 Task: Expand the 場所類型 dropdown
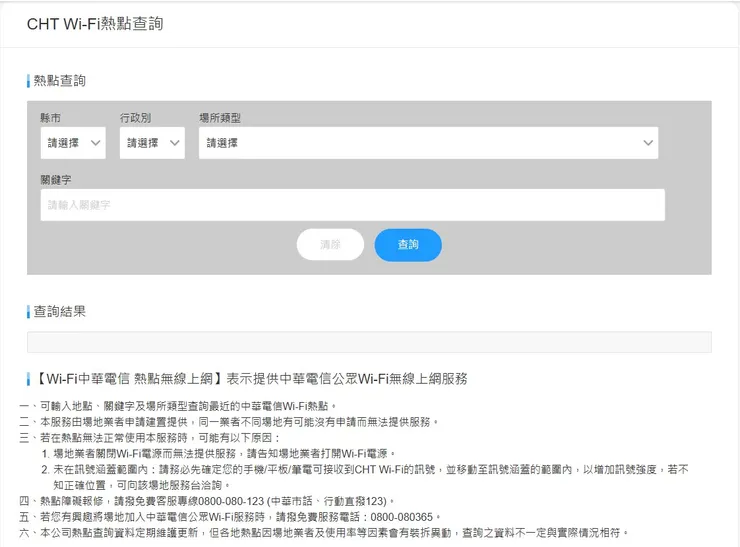click(x=429, y=143)
